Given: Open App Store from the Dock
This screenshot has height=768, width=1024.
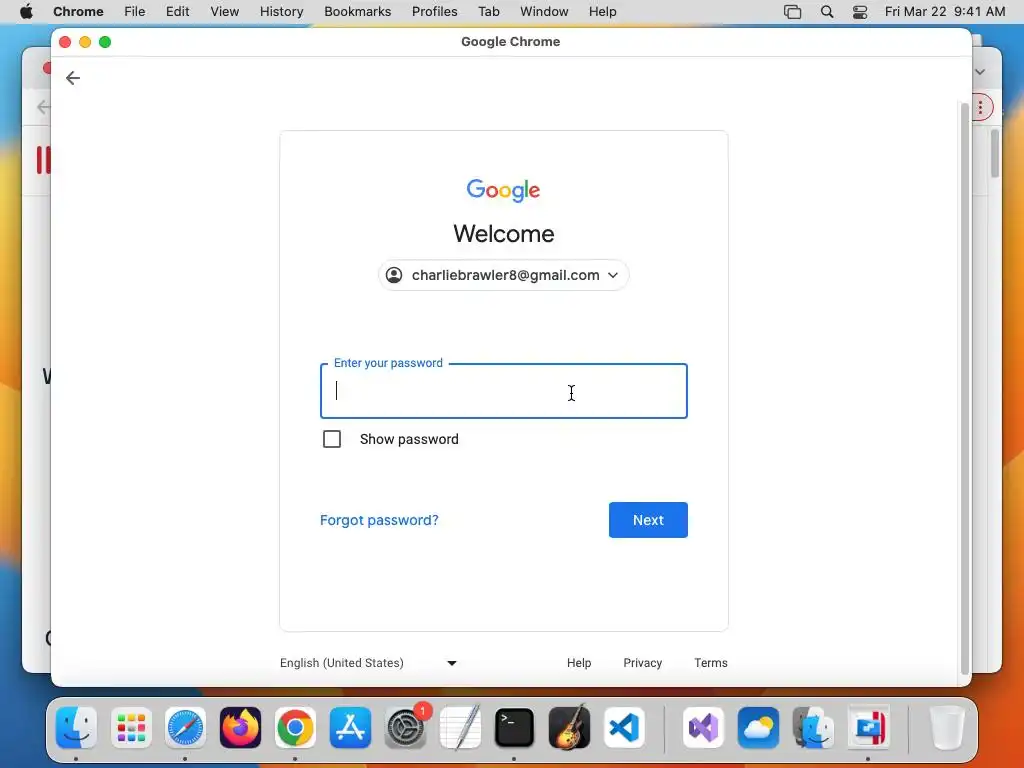Looking at the screenshot, I should 350,728.
